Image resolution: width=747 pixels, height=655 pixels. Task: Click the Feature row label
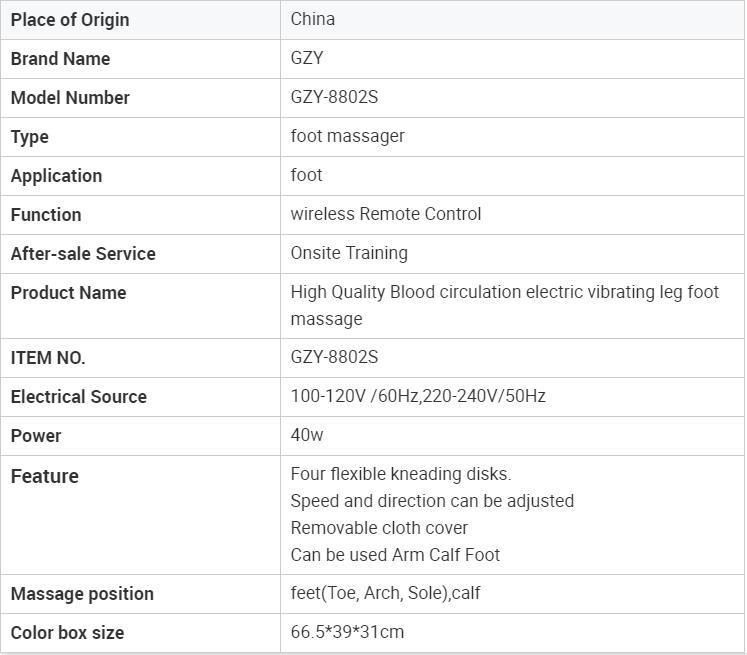tap(45, 476)
